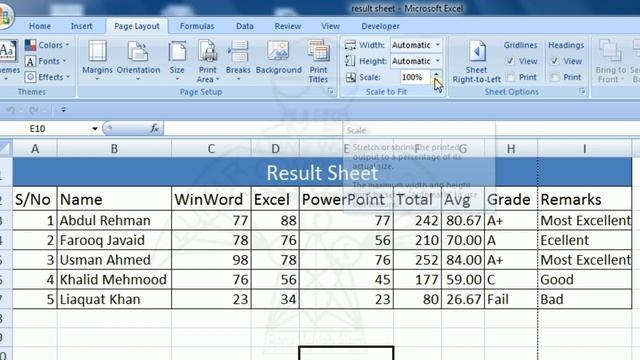
Task: Open the Sheet Options dialog launcher
Action: [582, 92]
